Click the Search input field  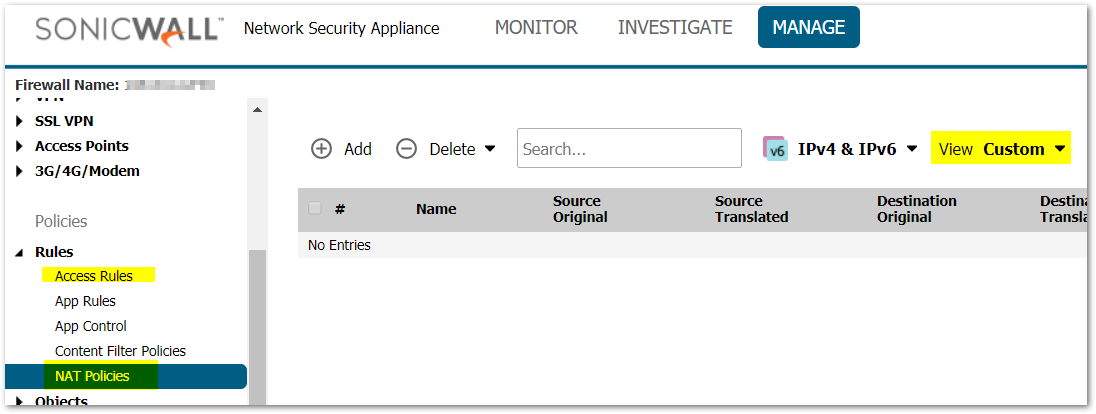(x=628, y=149)
